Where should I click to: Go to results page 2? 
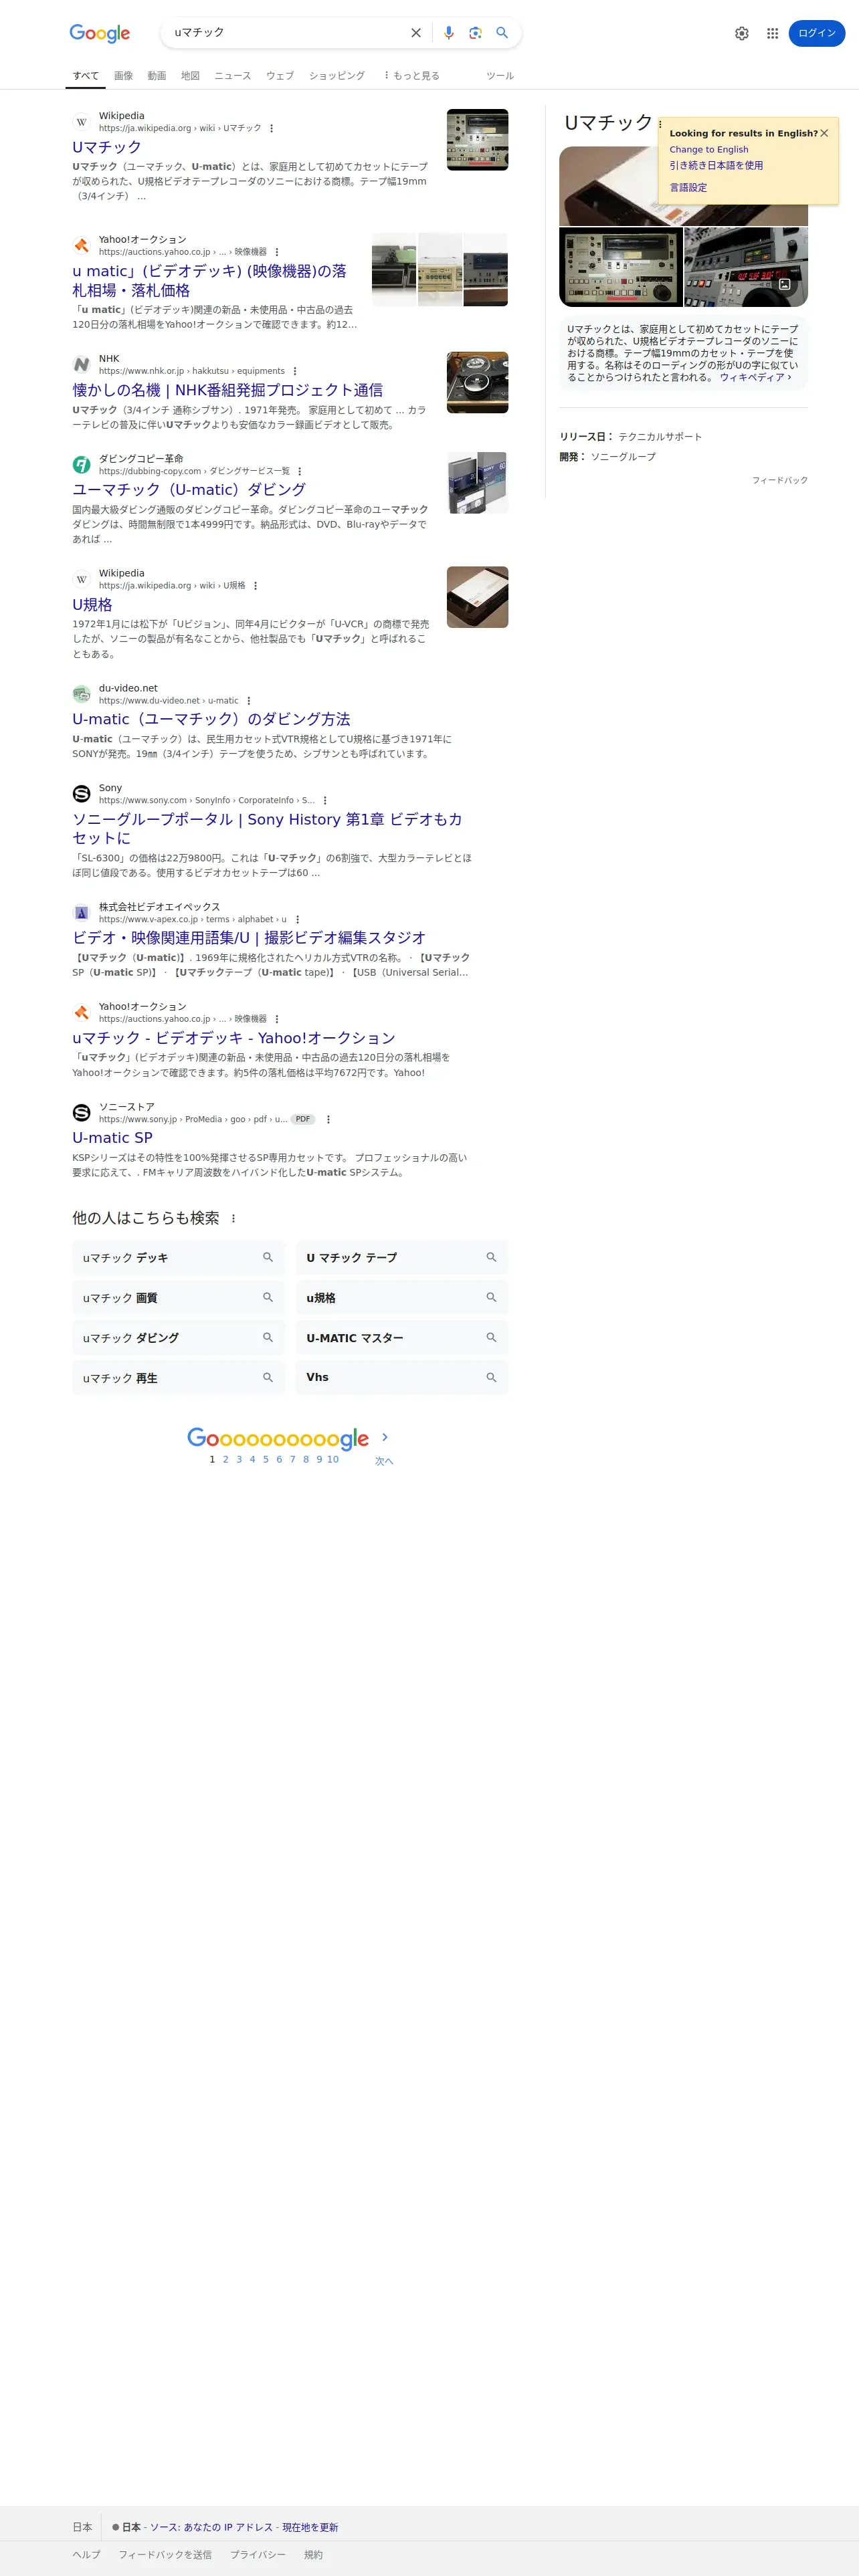pyautogui.click(x=225, y=1460)
